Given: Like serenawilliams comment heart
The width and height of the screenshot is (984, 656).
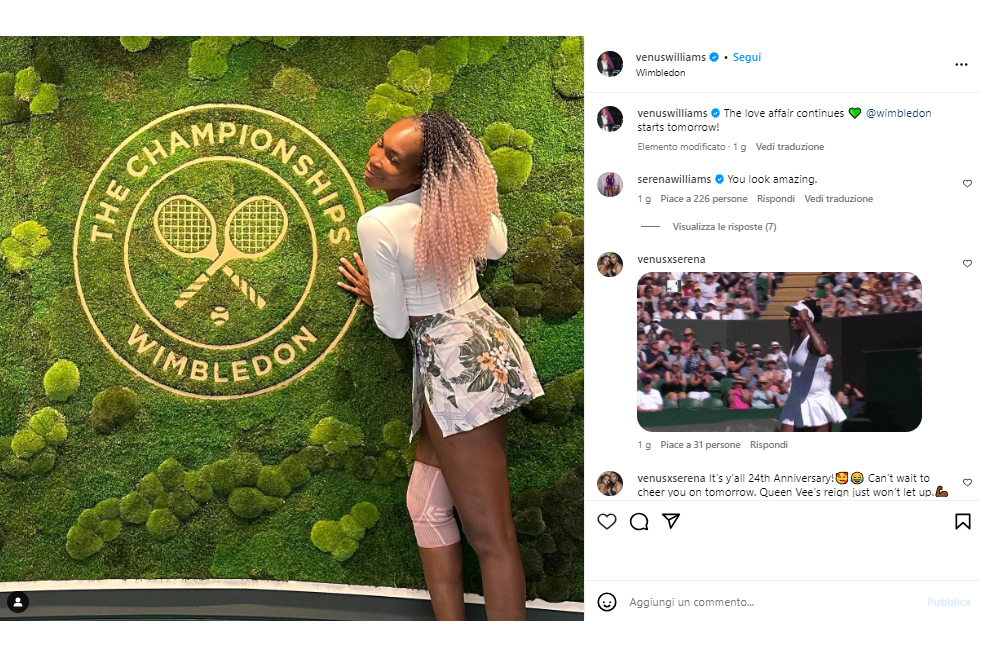Looking at the screenshot, I should 967,183.
